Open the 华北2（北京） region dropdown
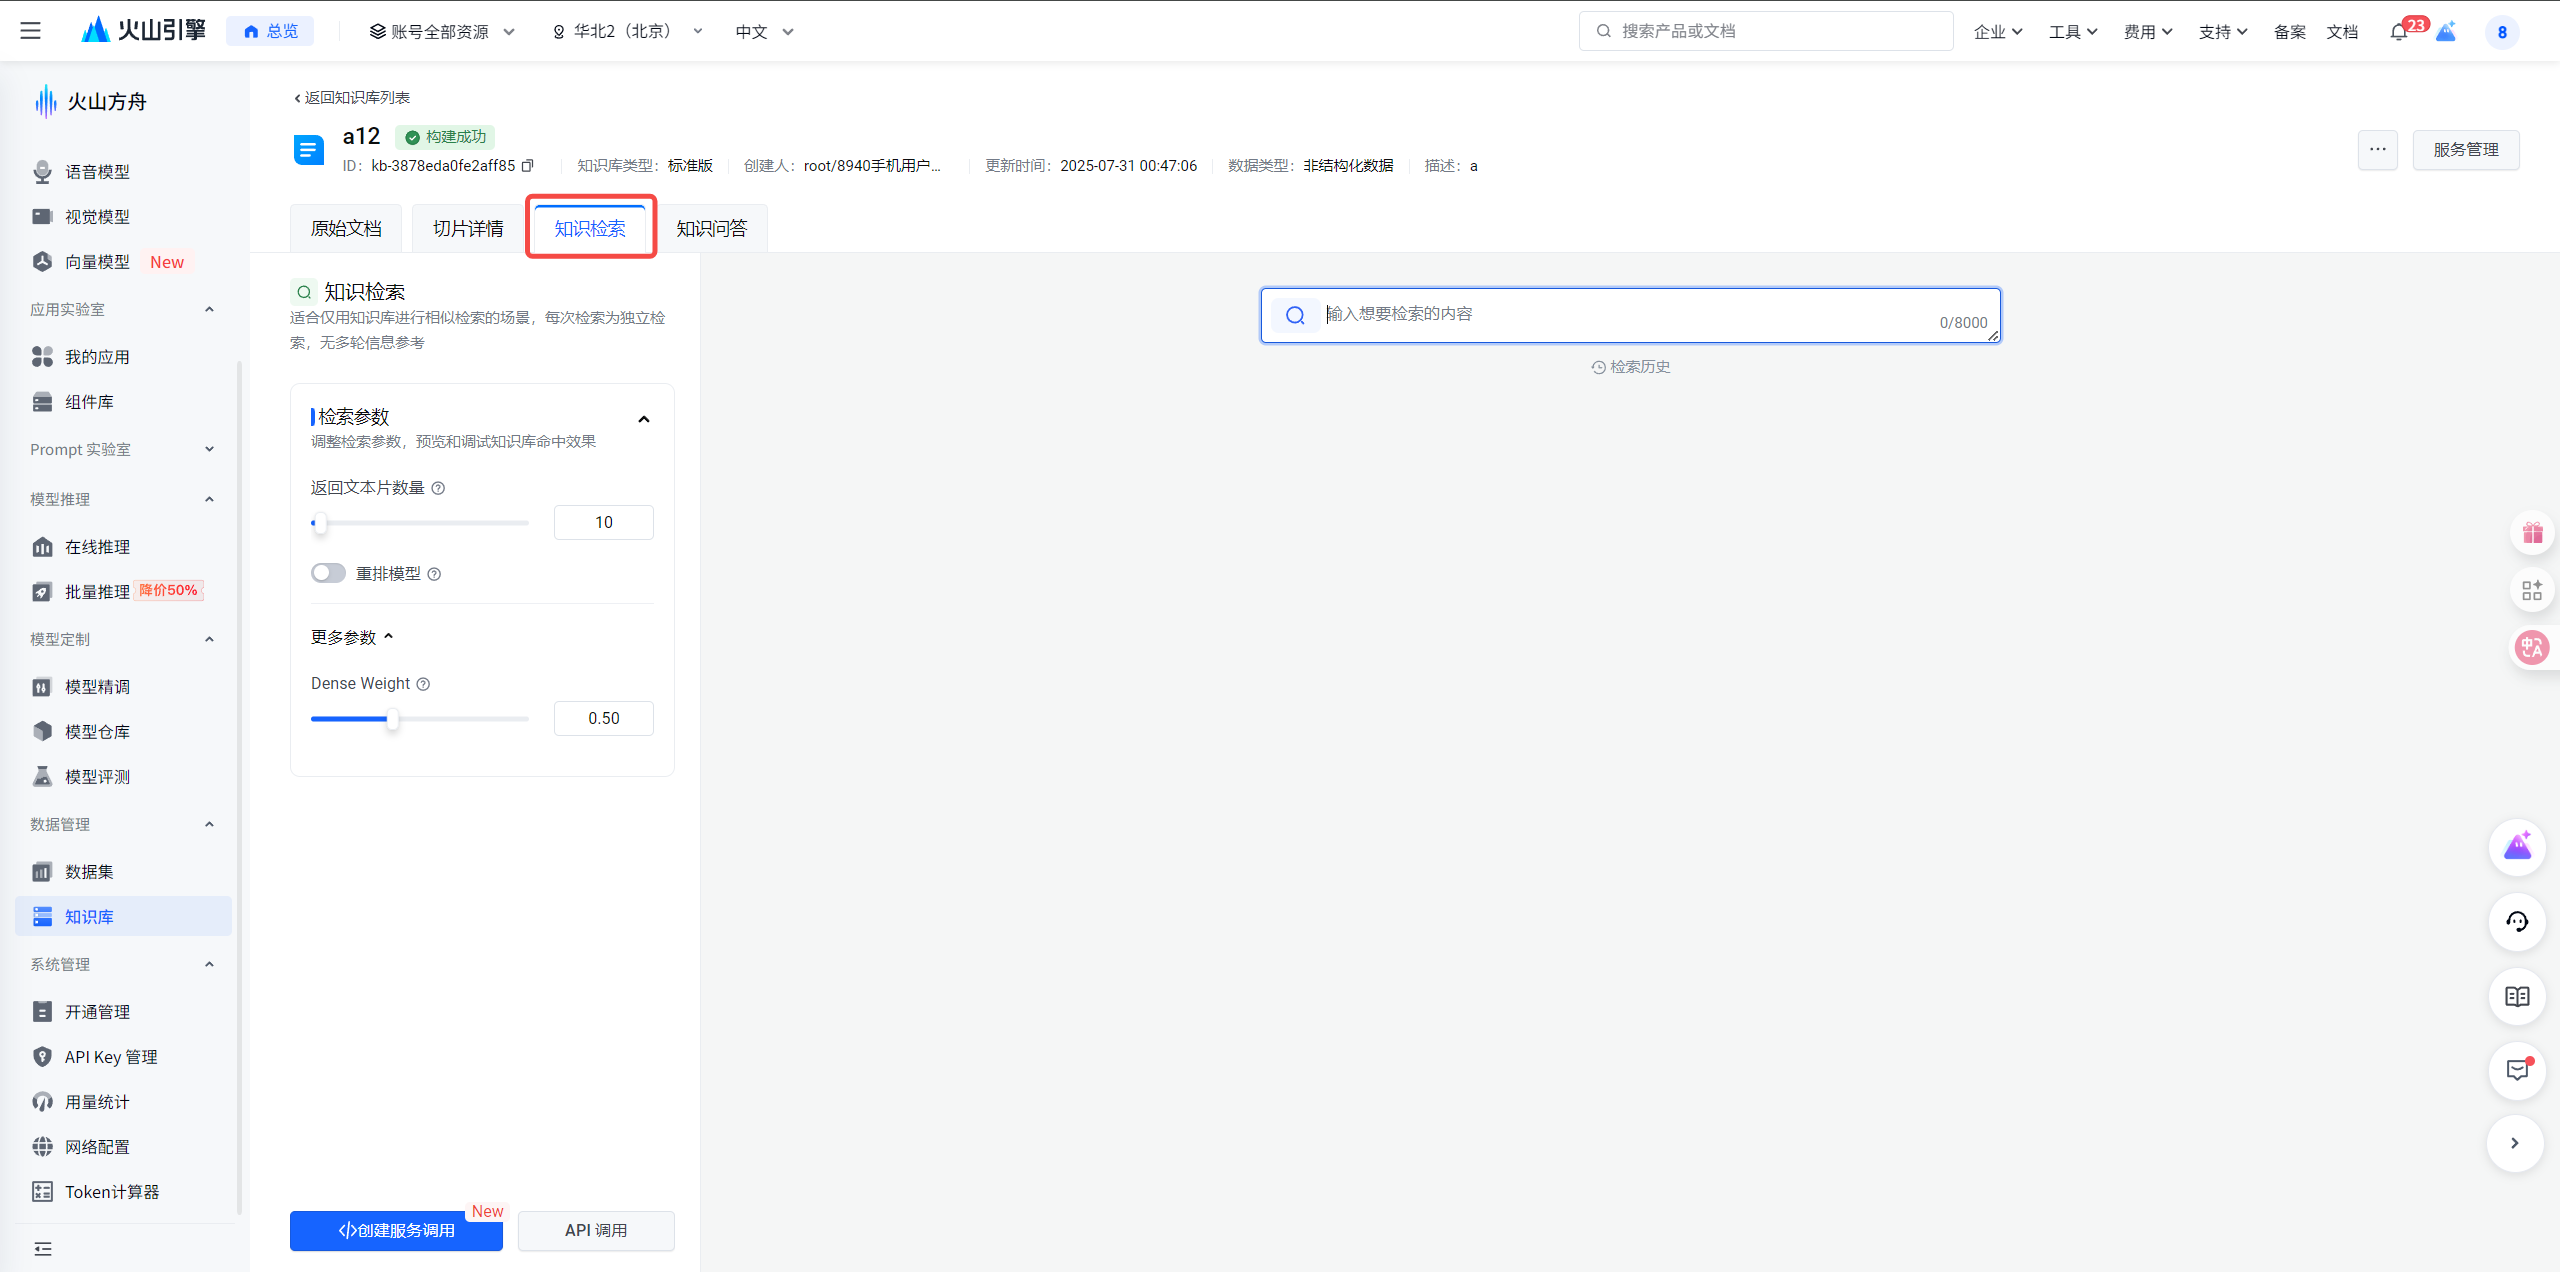 coord(628,32)
